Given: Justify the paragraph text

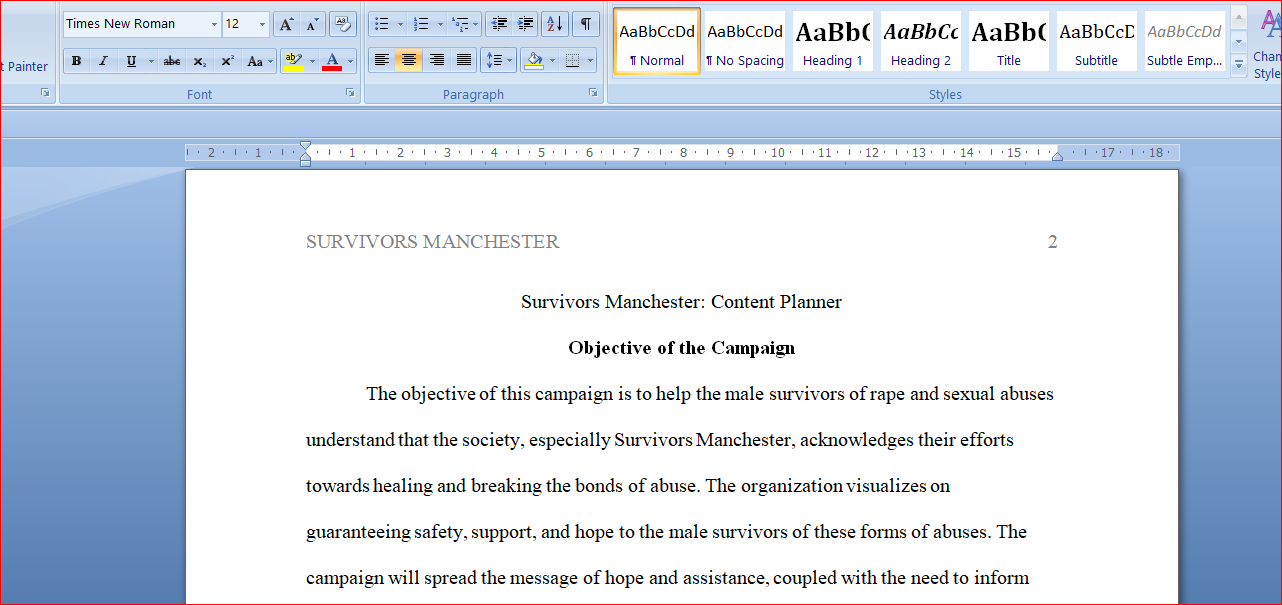Looking at the screenshot, I should (x=464, y=61).
